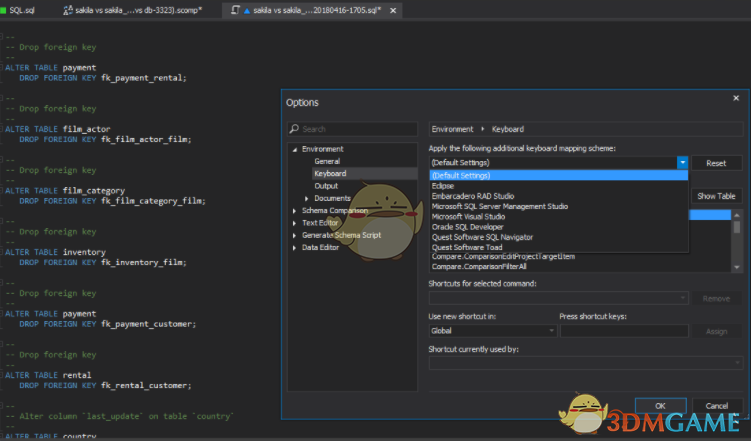Select Output under Environment

click(326, 185)
